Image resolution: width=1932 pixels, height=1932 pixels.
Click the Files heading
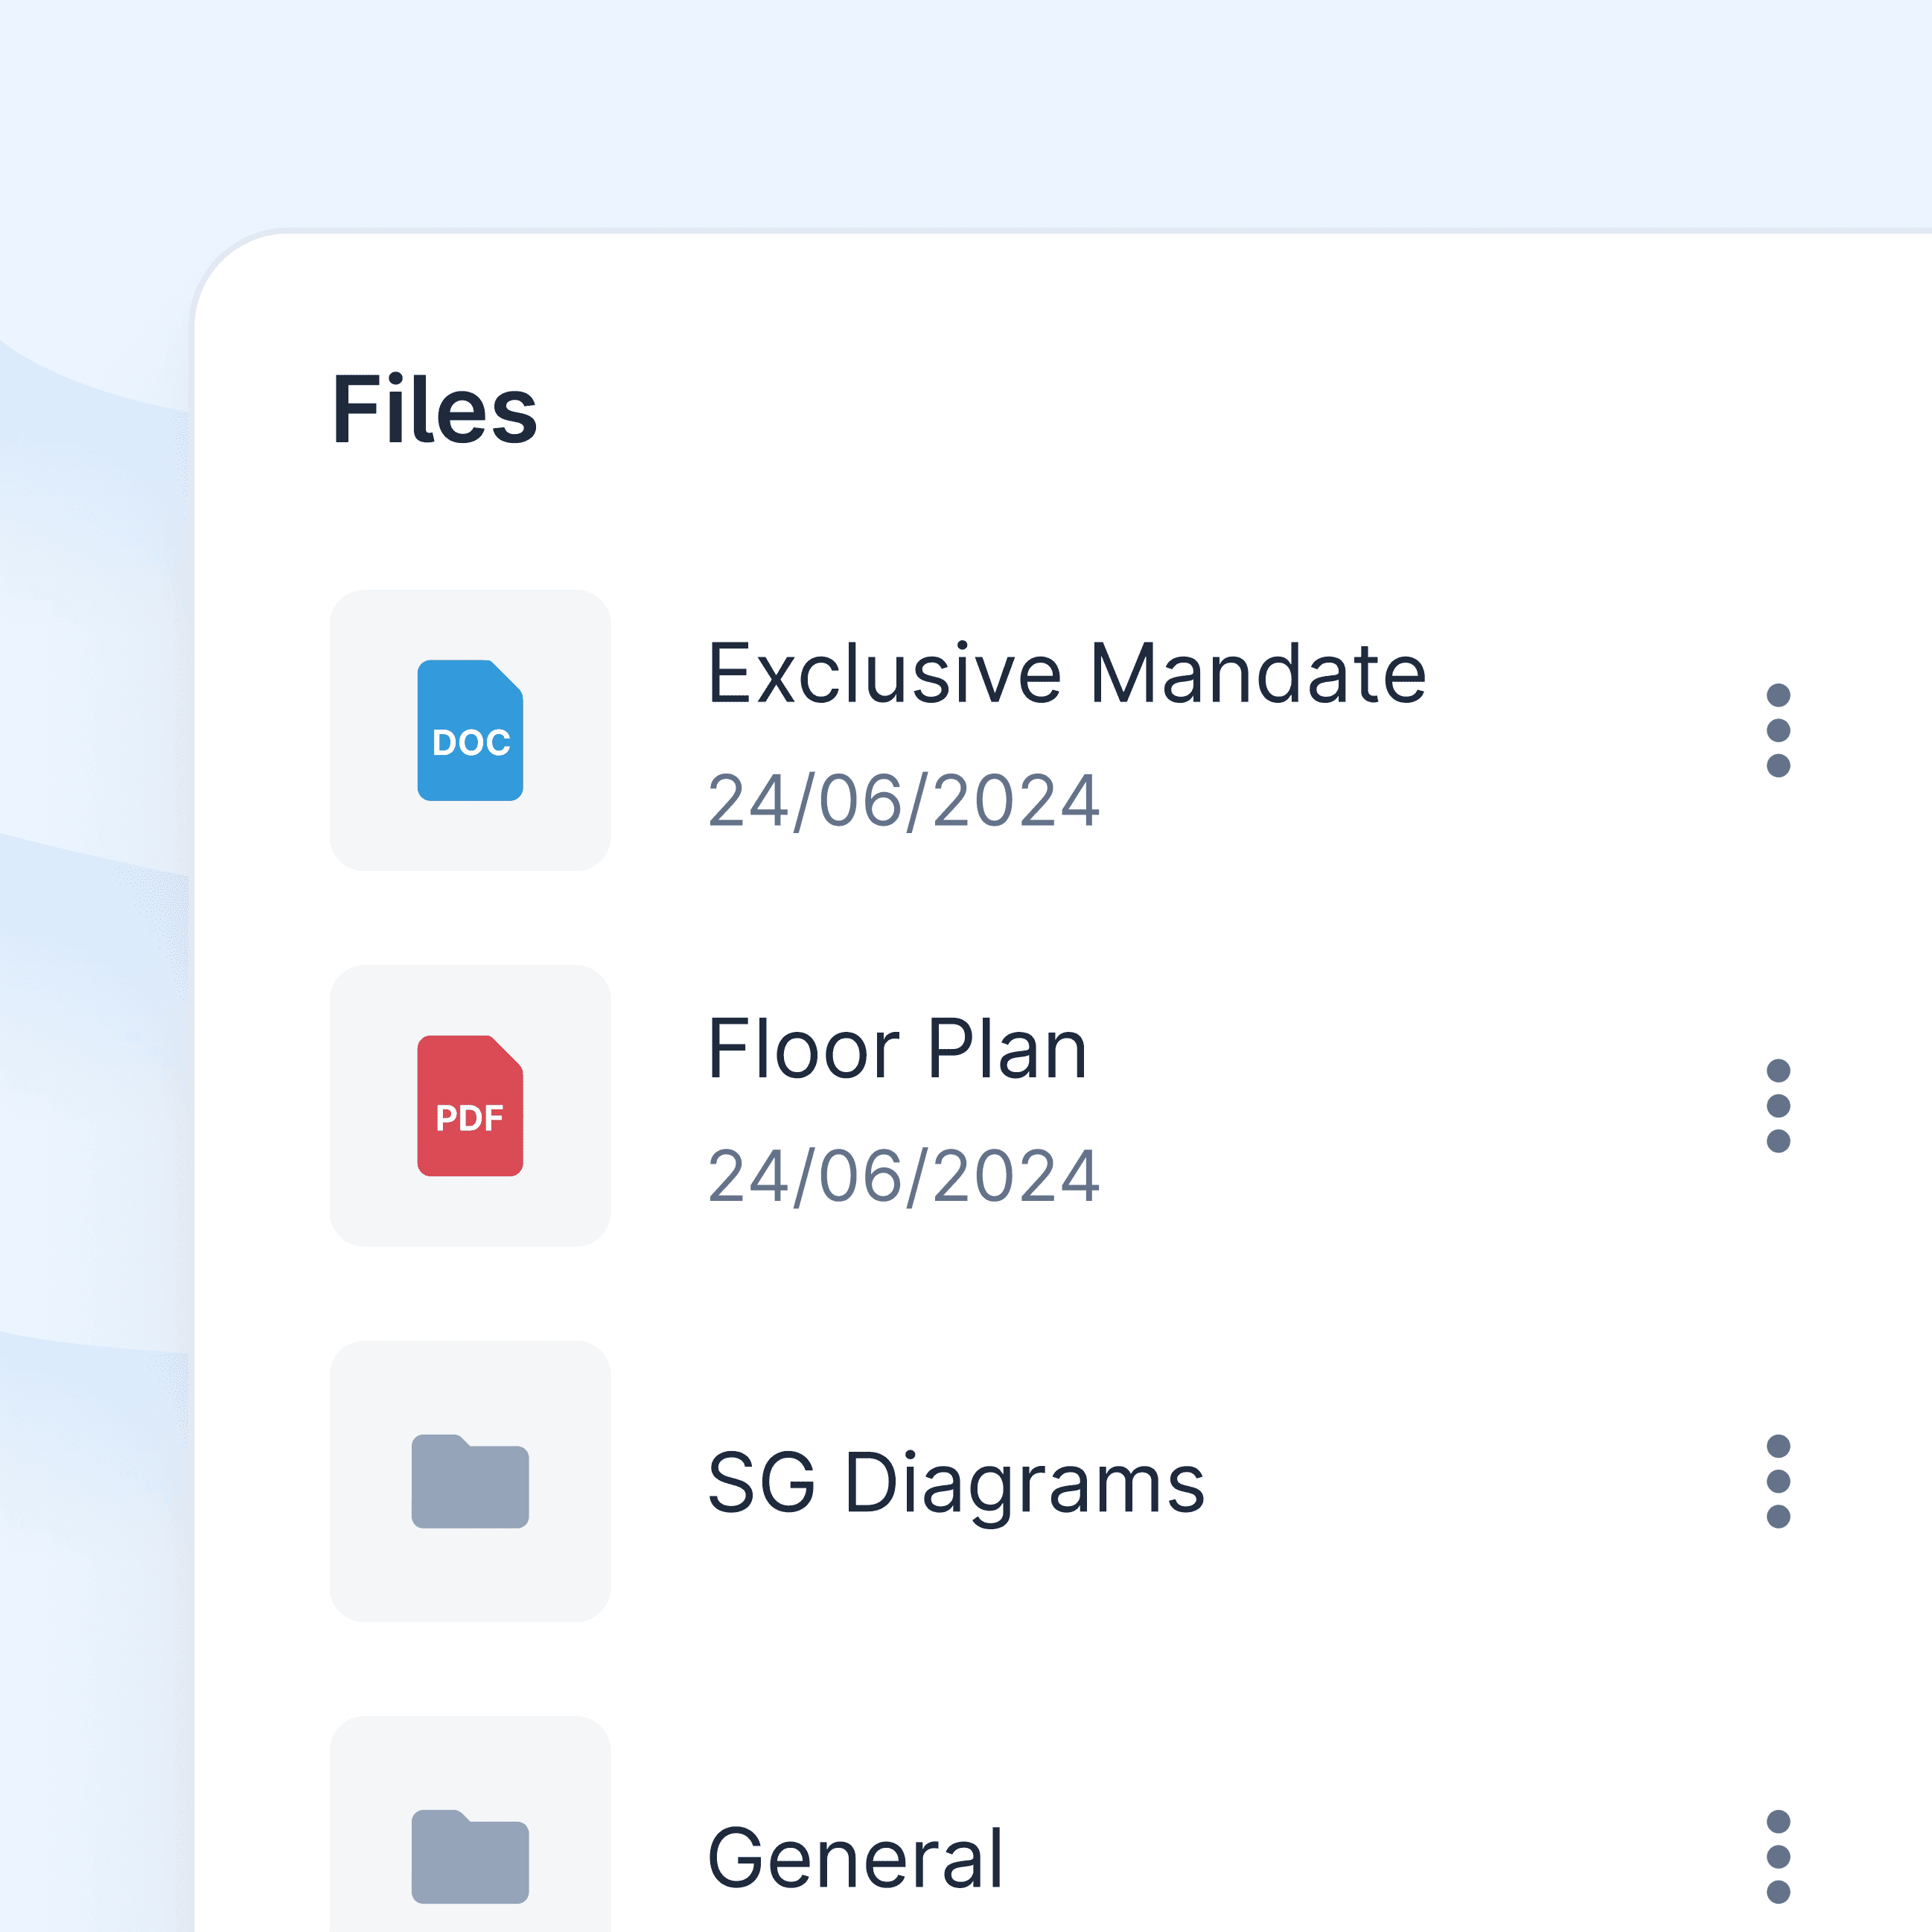434,409
